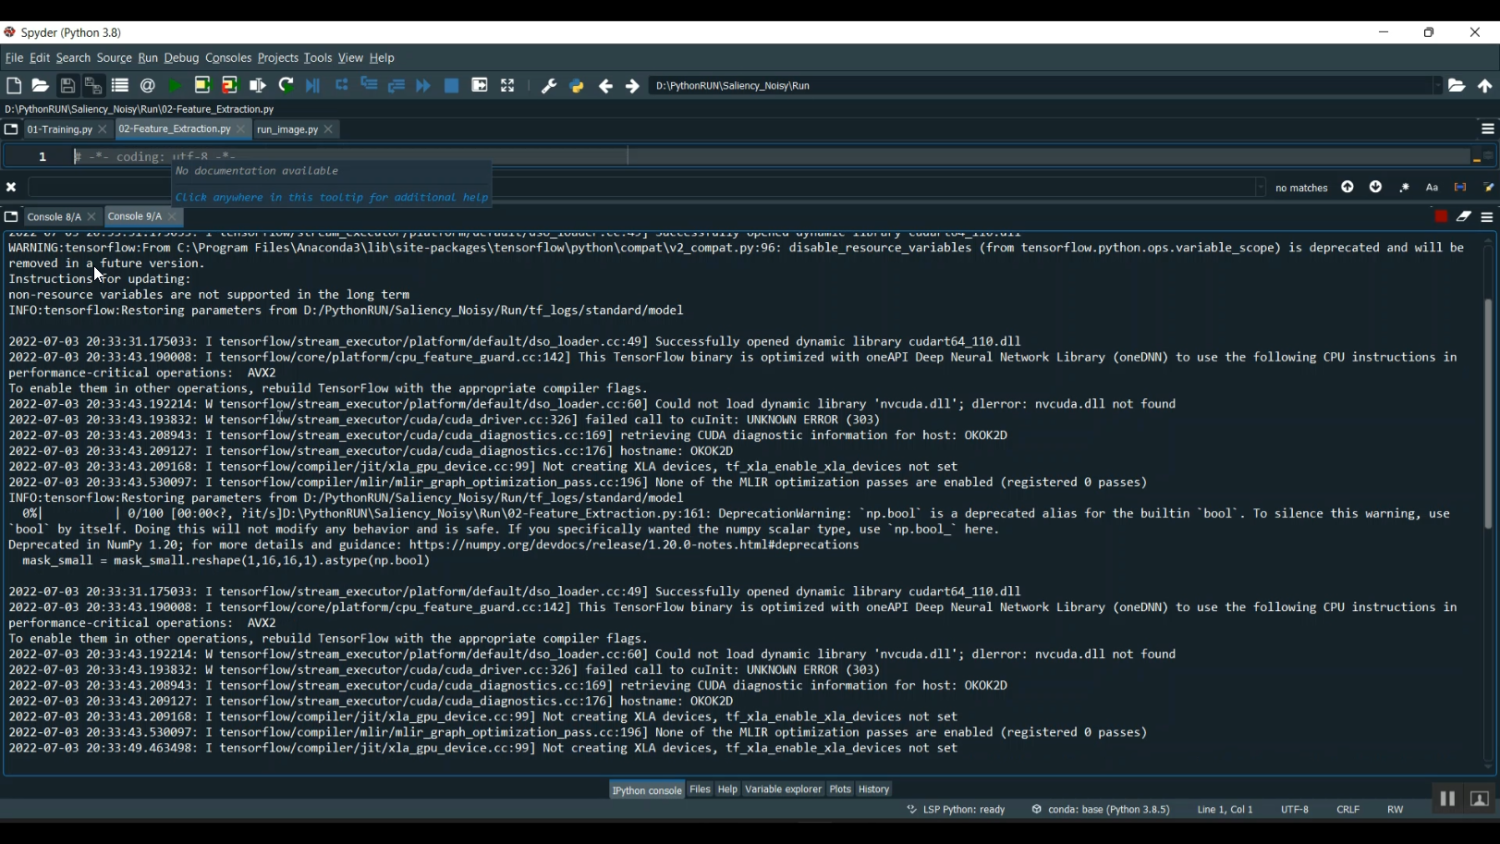Browse for a working directory folder icon
Viewport: 1500px width, 844px height.
tap(1457, 86)
